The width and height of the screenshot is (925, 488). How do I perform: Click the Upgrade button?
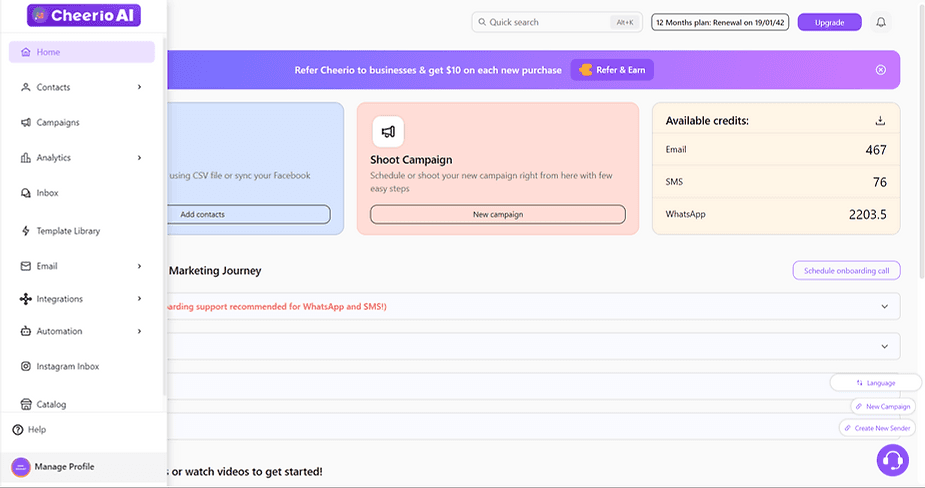pos(829,22)
